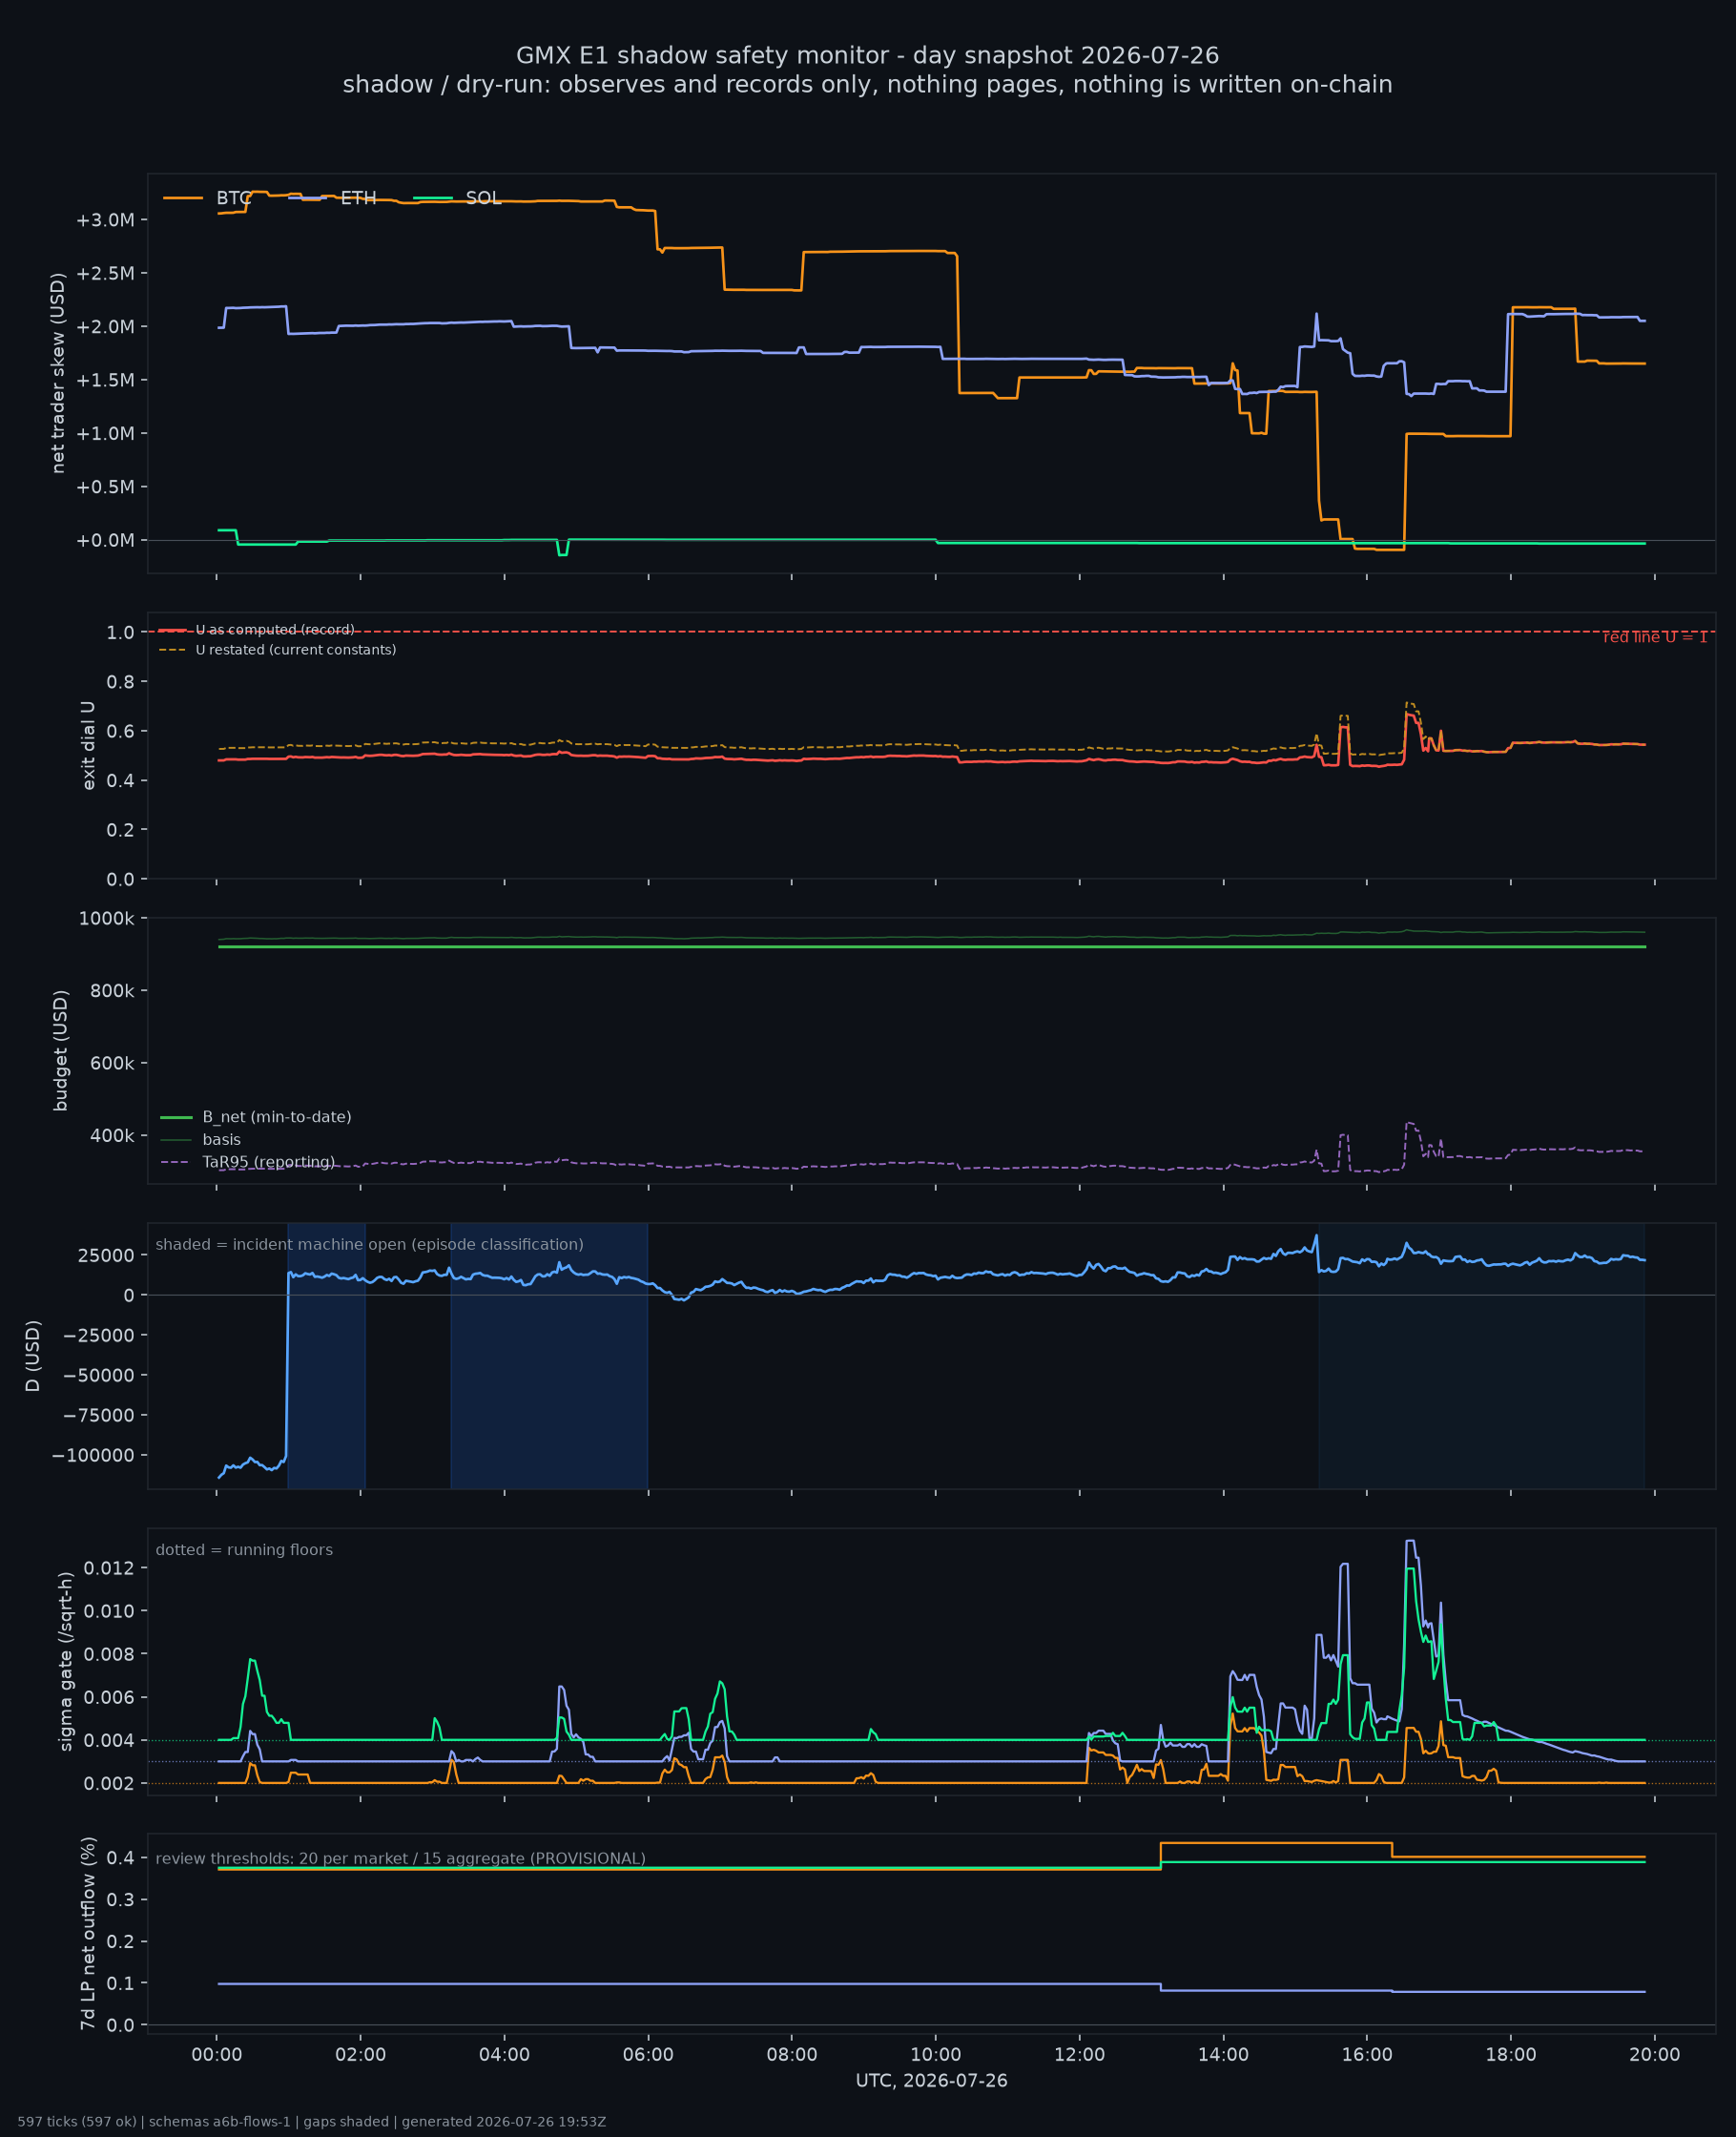This screenshot has width=1736, height=2137.
Task: Click the 'D (USD)' axis label
Action: (33, 1356)
